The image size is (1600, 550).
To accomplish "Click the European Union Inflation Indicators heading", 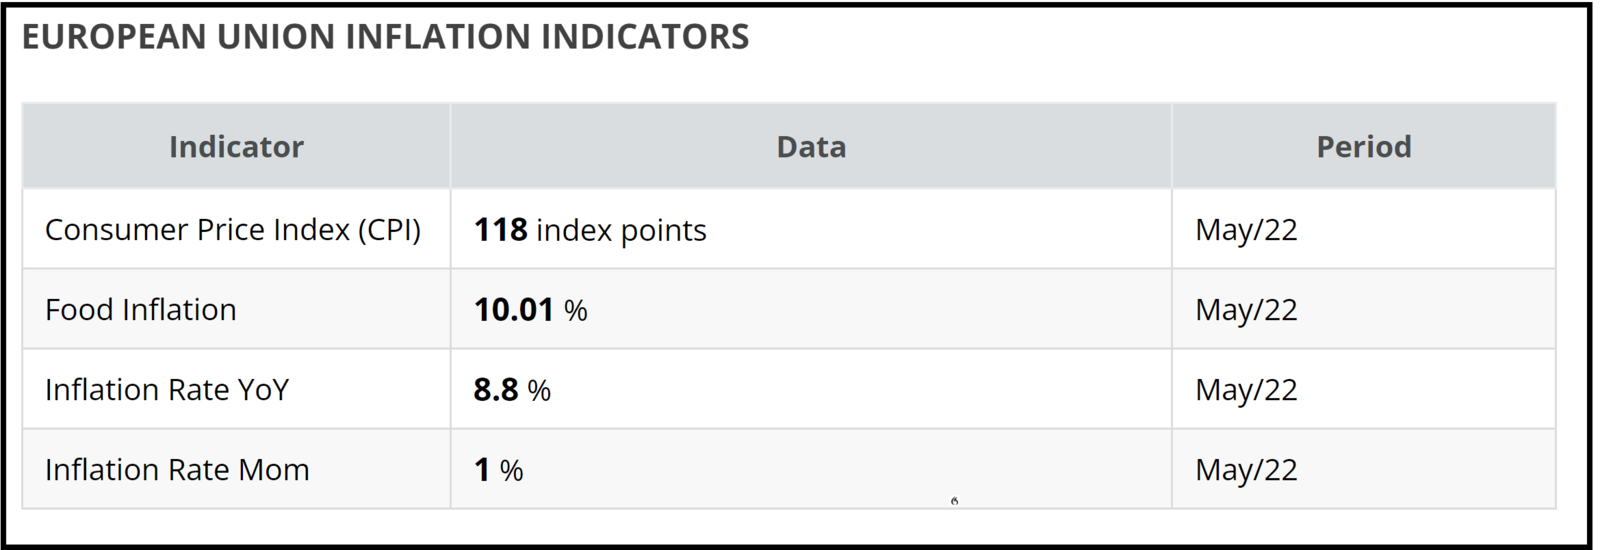I will click(x=385, y=37).
